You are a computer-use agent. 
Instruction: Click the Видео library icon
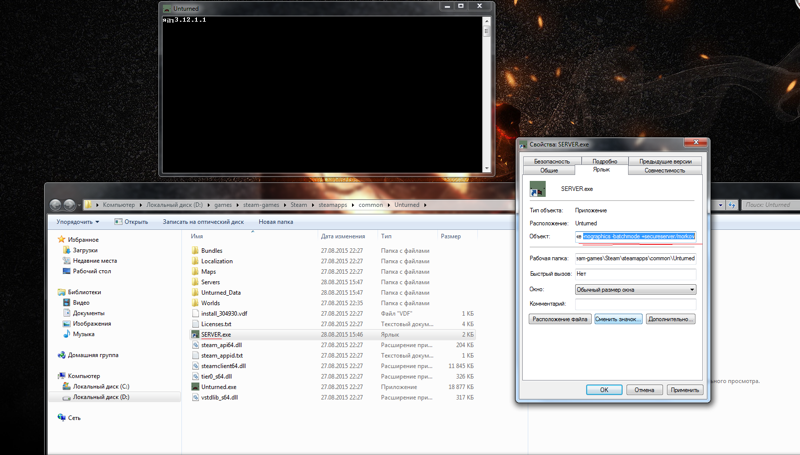tap(66, 302)
